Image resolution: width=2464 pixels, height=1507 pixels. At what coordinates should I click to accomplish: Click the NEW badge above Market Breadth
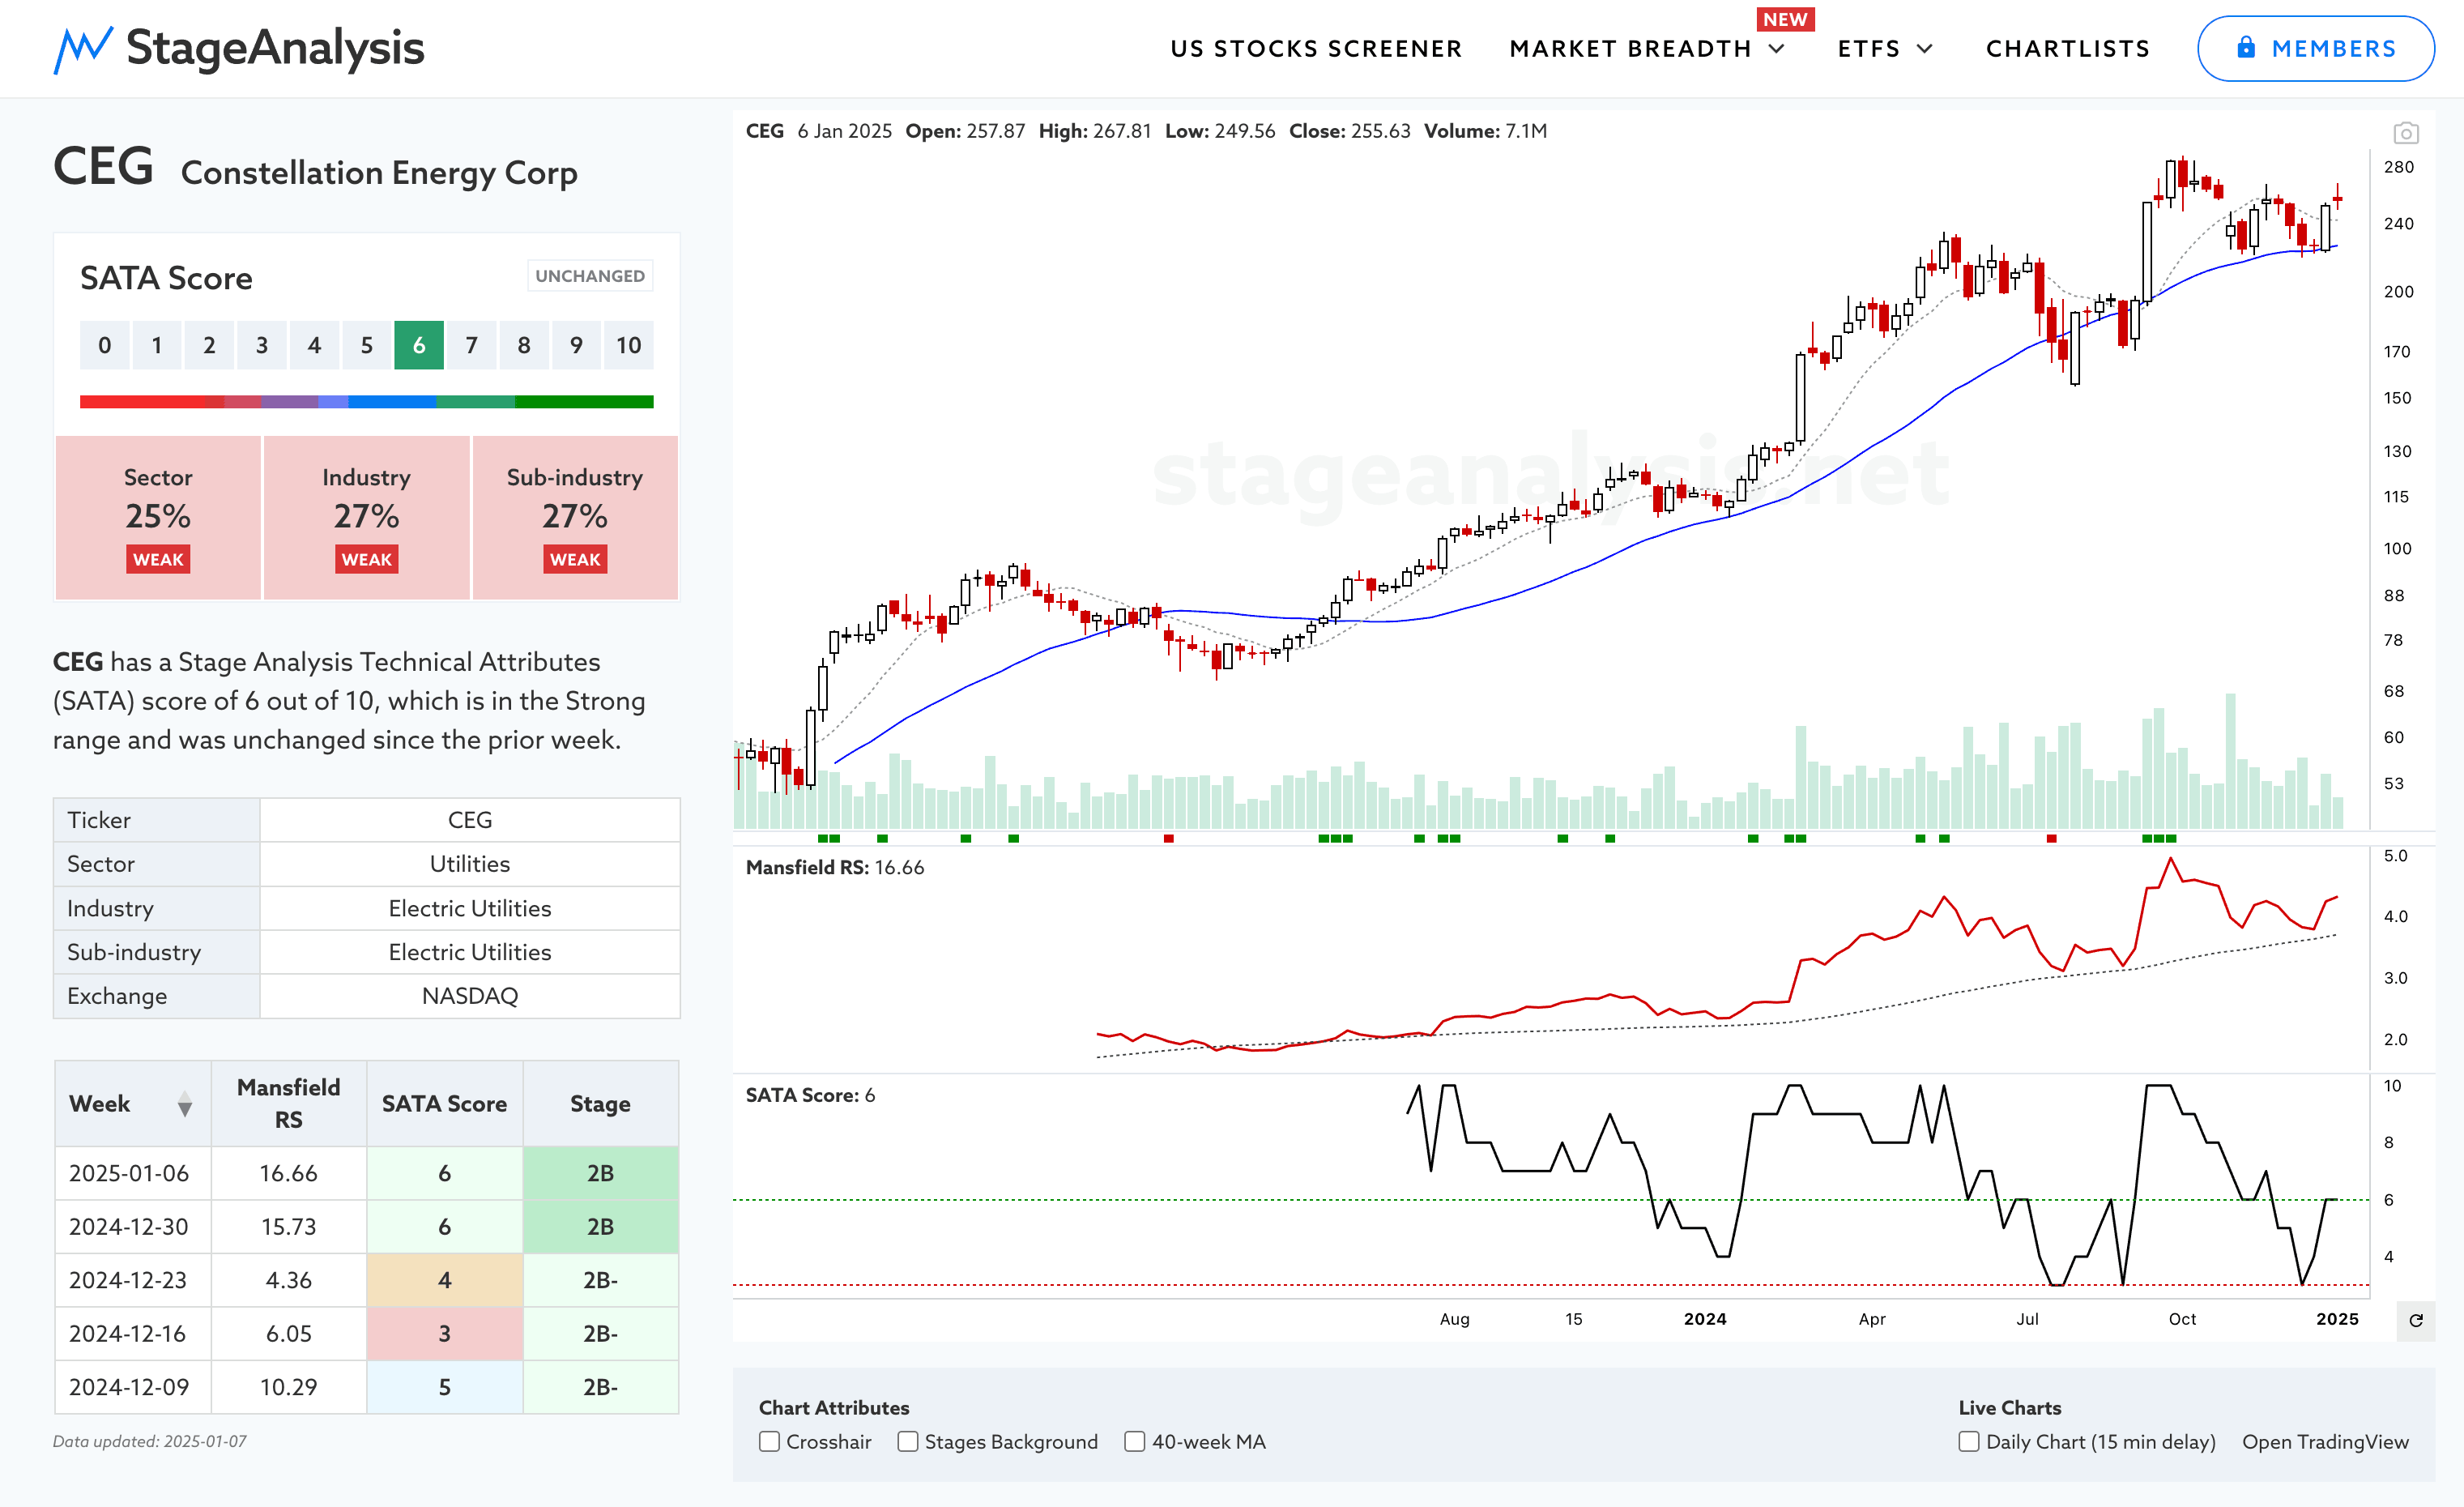coord(1785,19)
